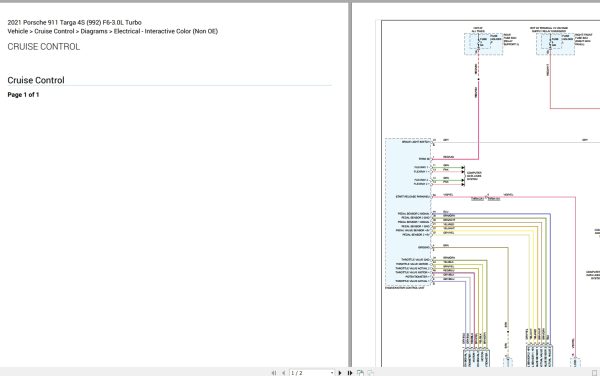Click the greyed-out page layout icon in the toolbar
This screenshot has width=600, height=376.
pyautogui.click(x=370, y=373)
